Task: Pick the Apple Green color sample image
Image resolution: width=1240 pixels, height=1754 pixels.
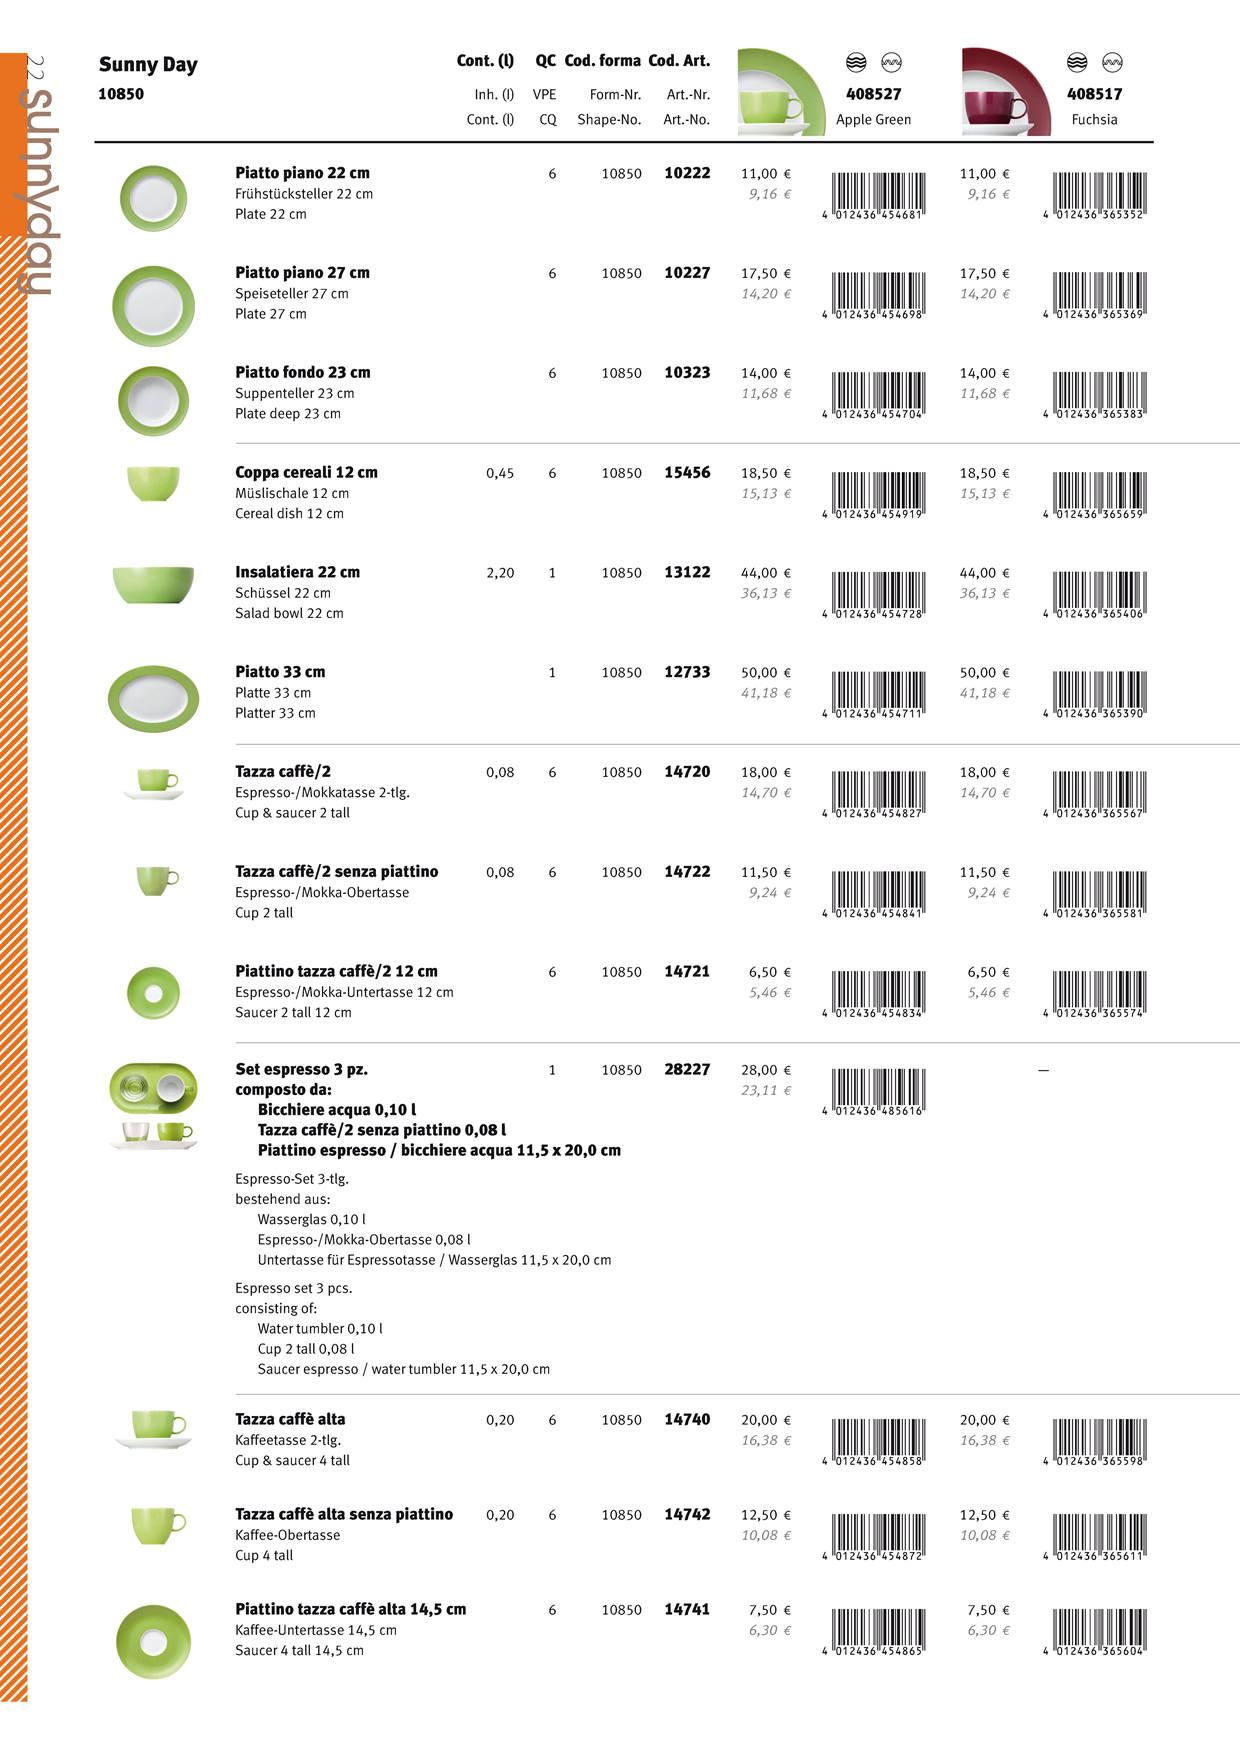Action: 781,92
